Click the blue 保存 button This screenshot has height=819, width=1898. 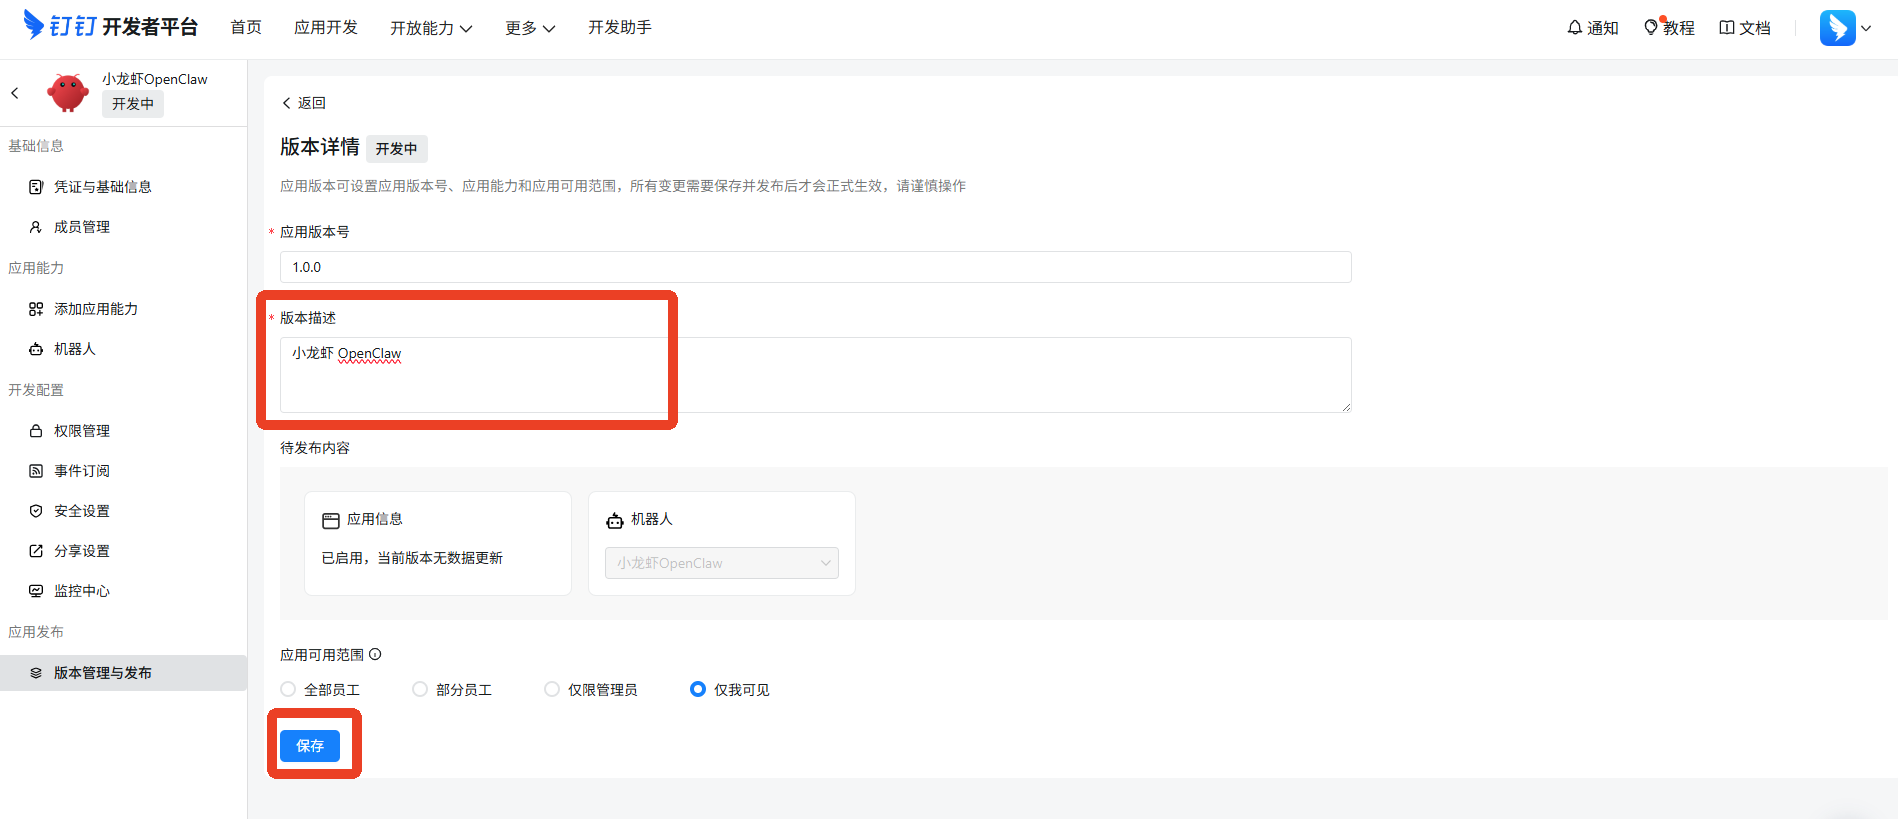pyautogui.click(x=310, y=746)
